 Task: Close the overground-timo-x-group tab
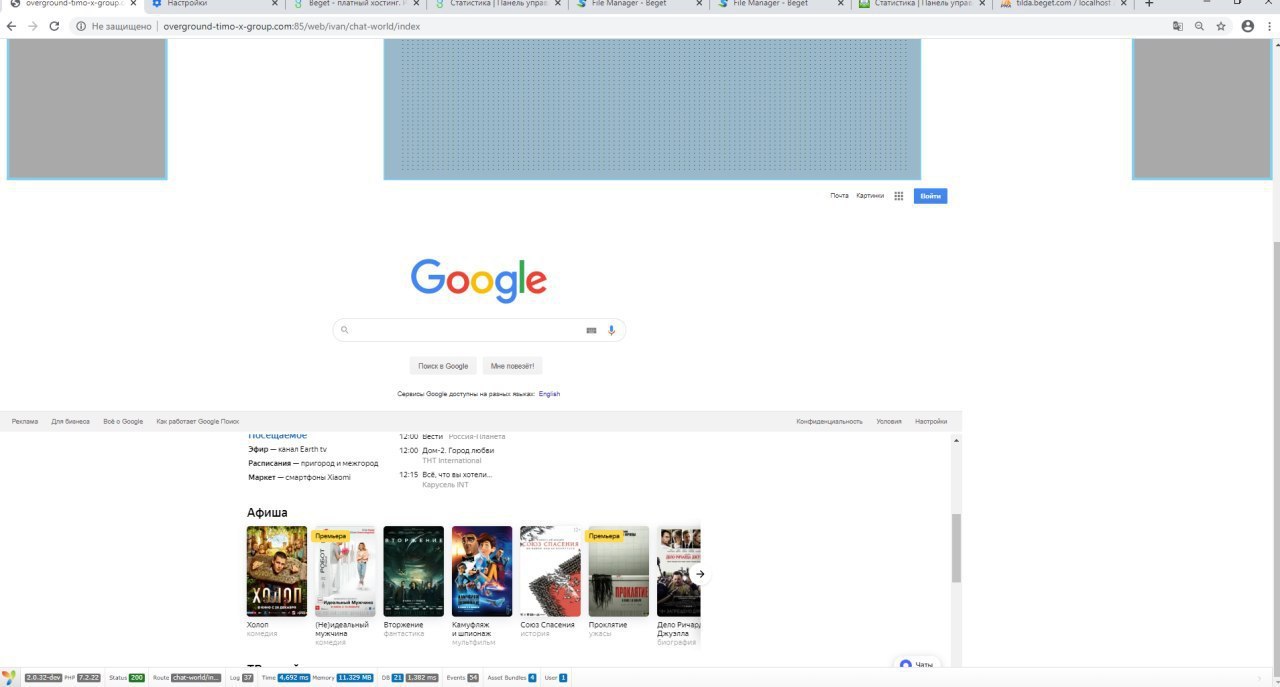[x=134, y=4]
